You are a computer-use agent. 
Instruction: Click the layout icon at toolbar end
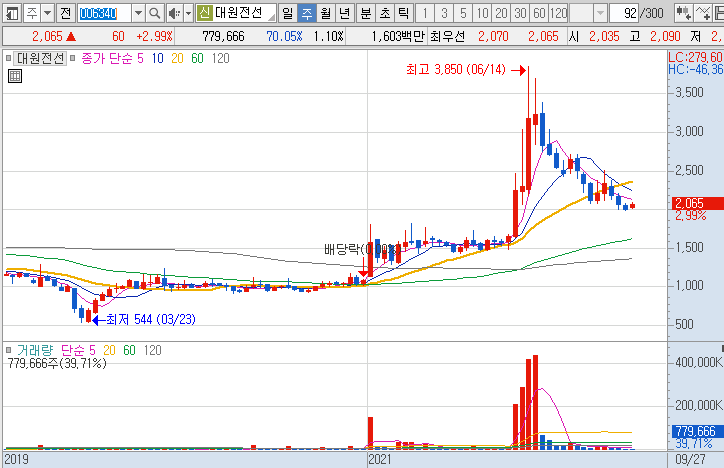click(x=718, y=13)
